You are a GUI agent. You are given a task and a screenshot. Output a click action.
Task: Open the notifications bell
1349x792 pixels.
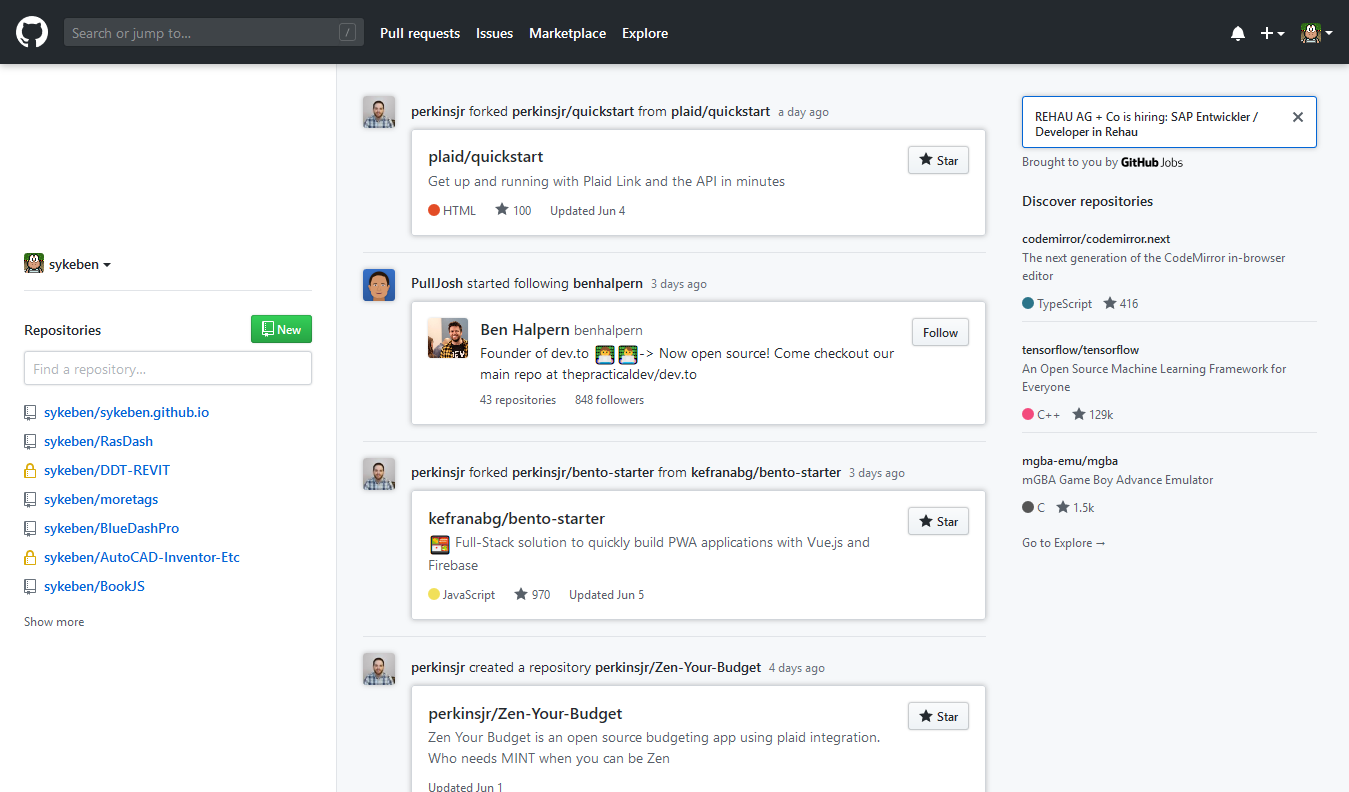click(x=1238, y=33)
